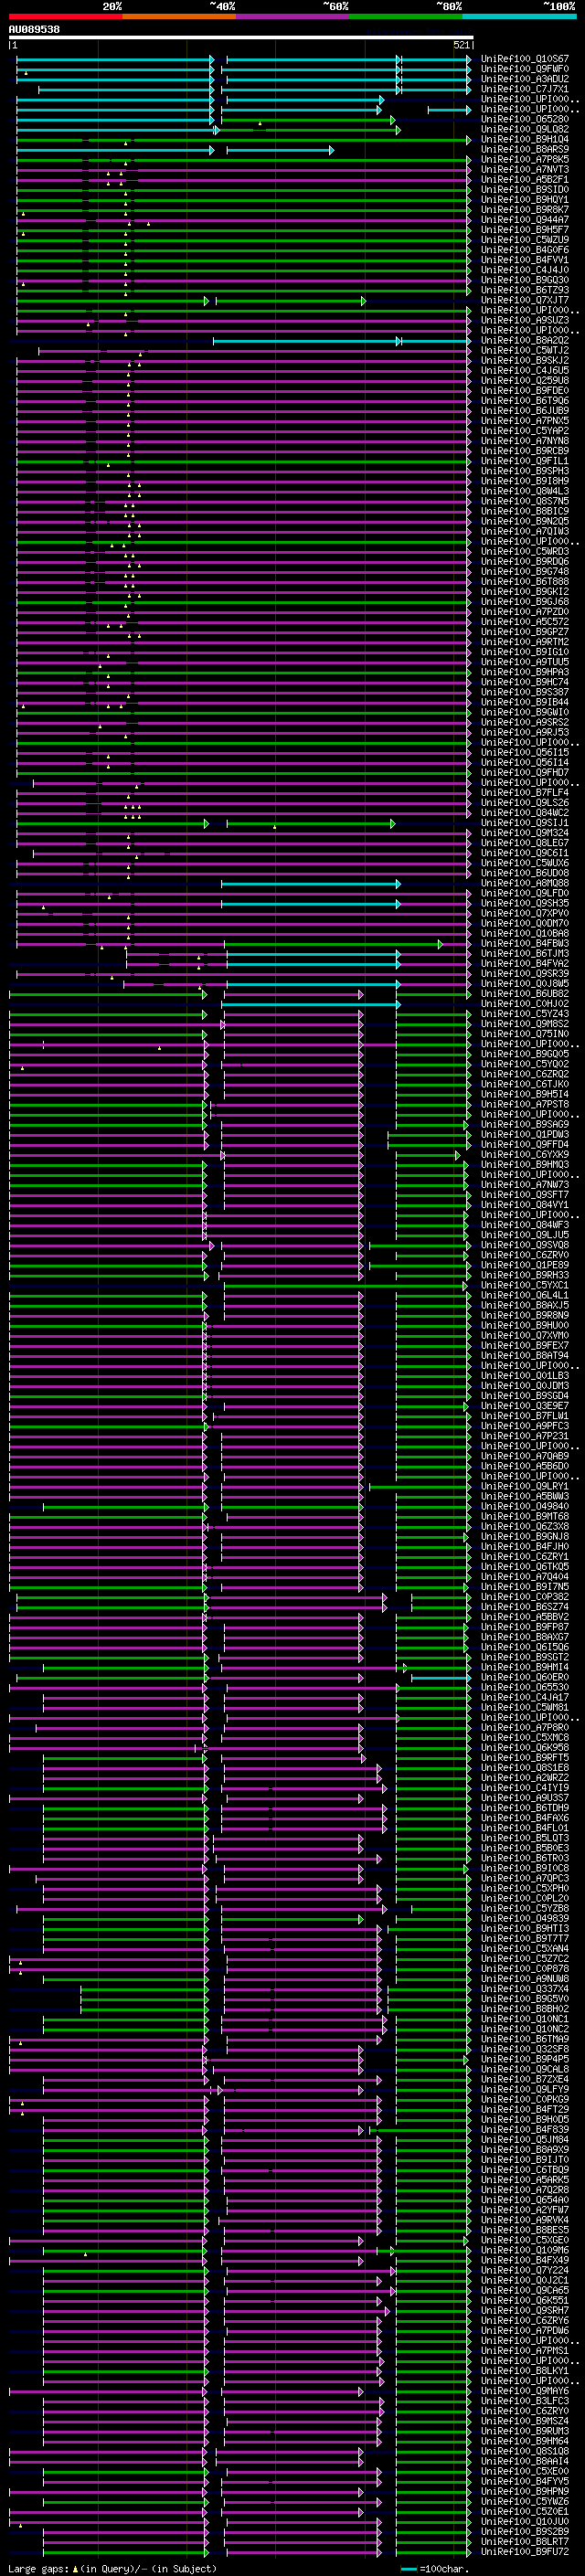The height and width of the screenshot is (2576, 585).
Task: Select hit UniRef100_Q10S67
Action: coord(525,59)
